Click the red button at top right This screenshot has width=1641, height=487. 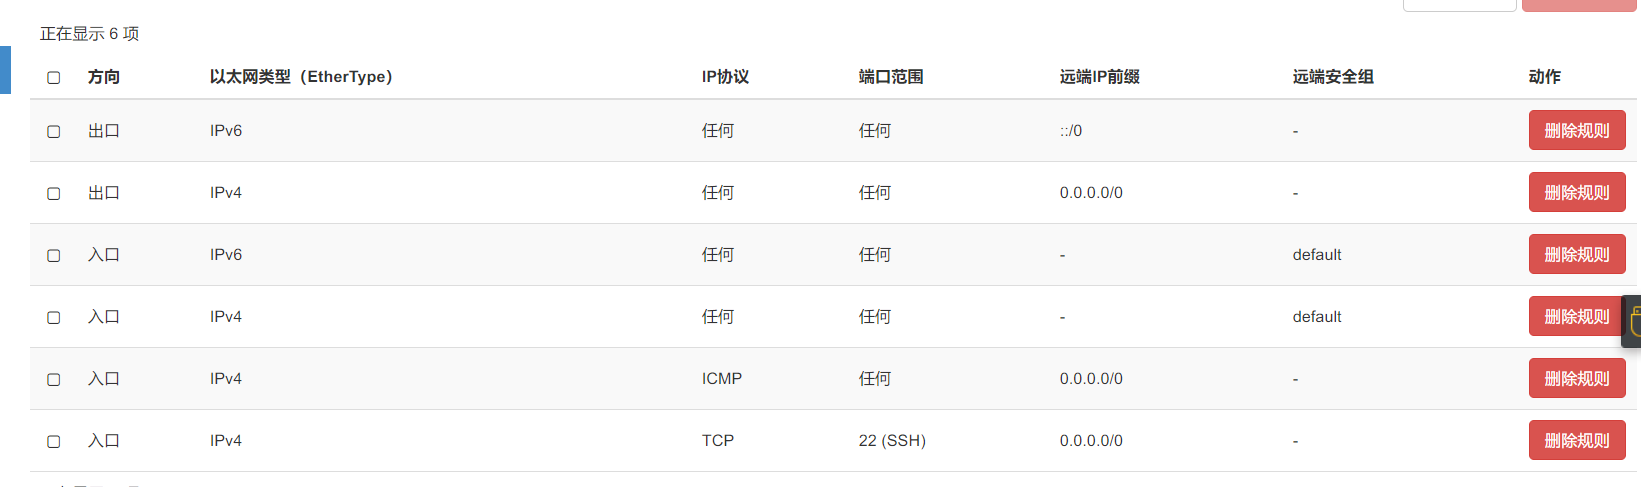pyautogui.click(x=1580, y=5)
